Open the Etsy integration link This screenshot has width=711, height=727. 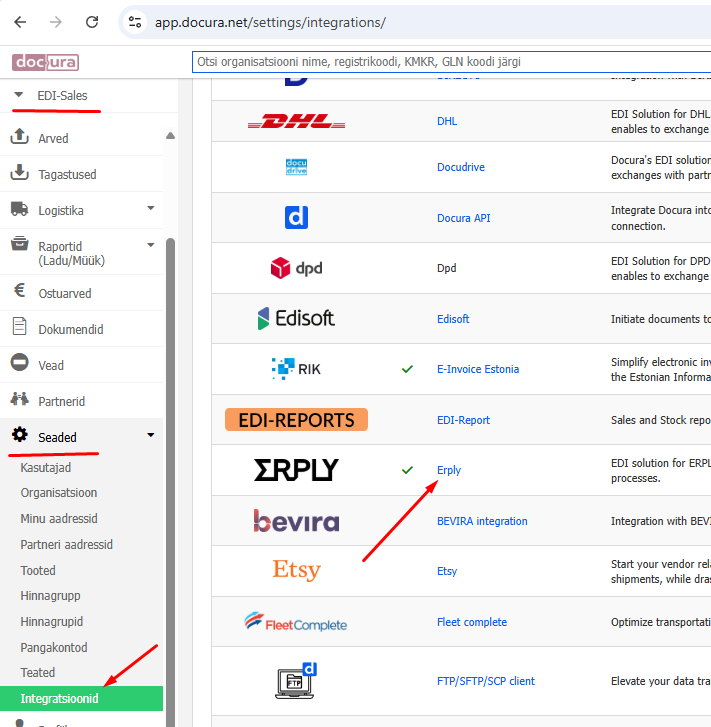coord(447,572)
